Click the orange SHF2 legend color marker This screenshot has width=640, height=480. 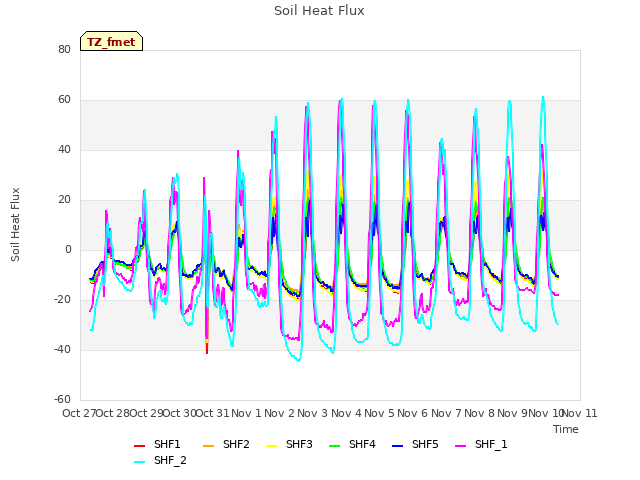[x=209, y=446]
